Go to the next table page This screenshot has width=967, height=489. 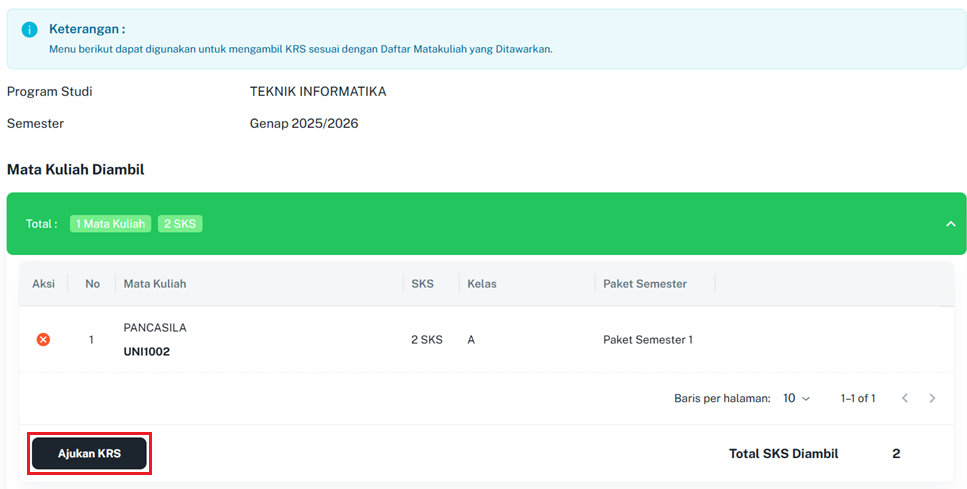point(932,398)
